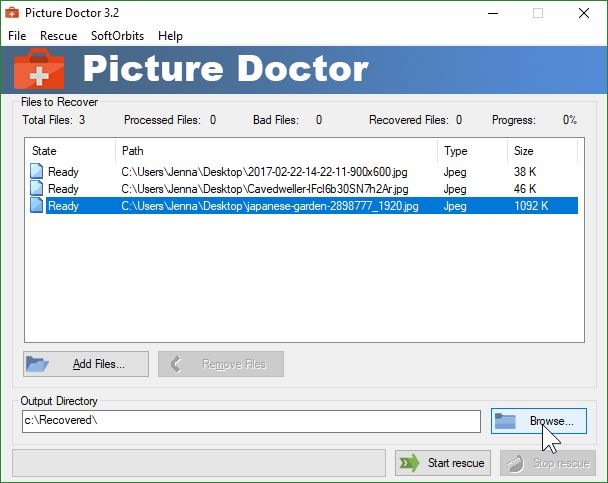Open the Help menu
Screen dimensions: 608x483
point(170,36)
